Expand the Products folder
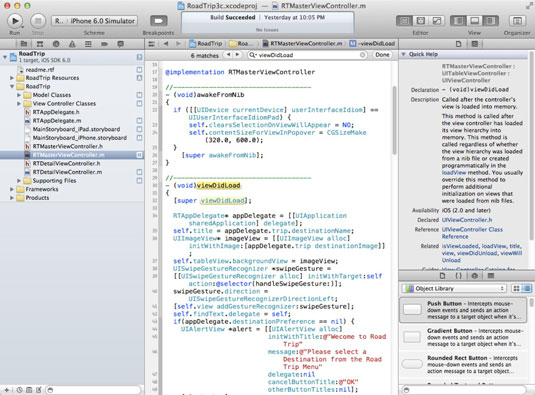 [x=12, y=198]
